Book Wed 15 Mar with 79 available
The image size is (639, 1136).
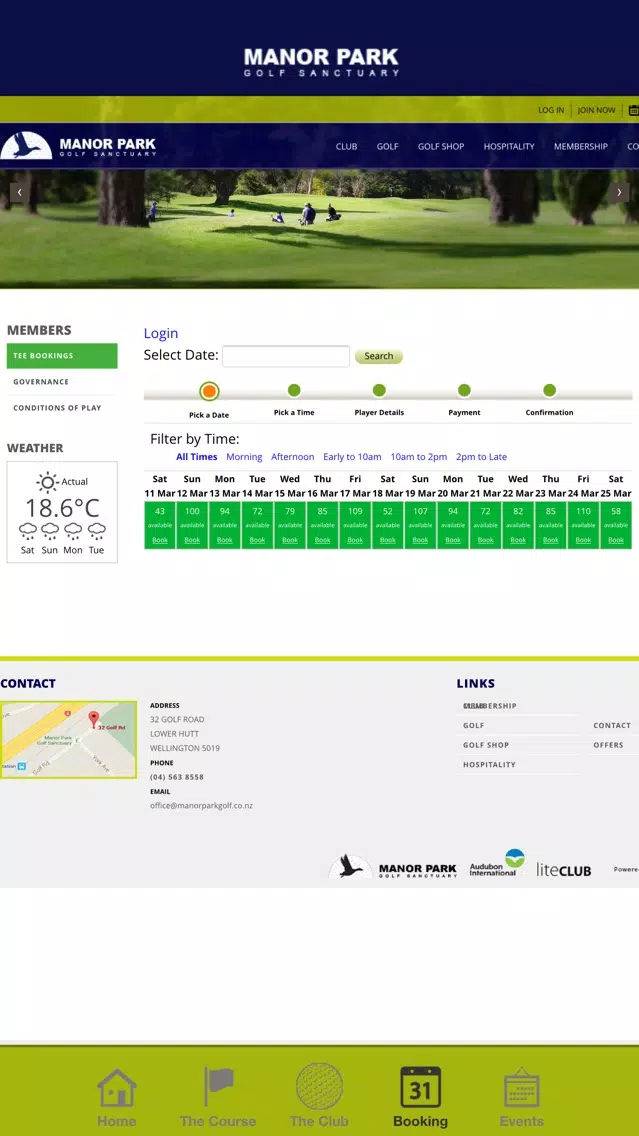click(290, 540)
